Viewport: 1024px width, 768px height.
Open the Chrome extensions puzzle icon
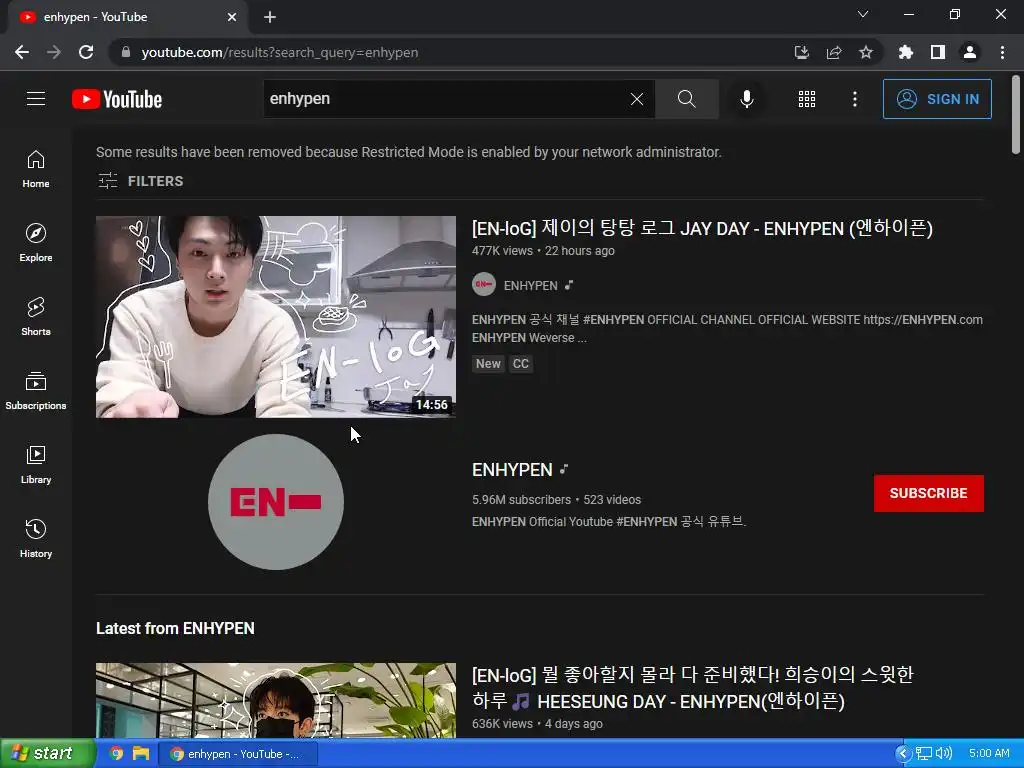[905, 52]
